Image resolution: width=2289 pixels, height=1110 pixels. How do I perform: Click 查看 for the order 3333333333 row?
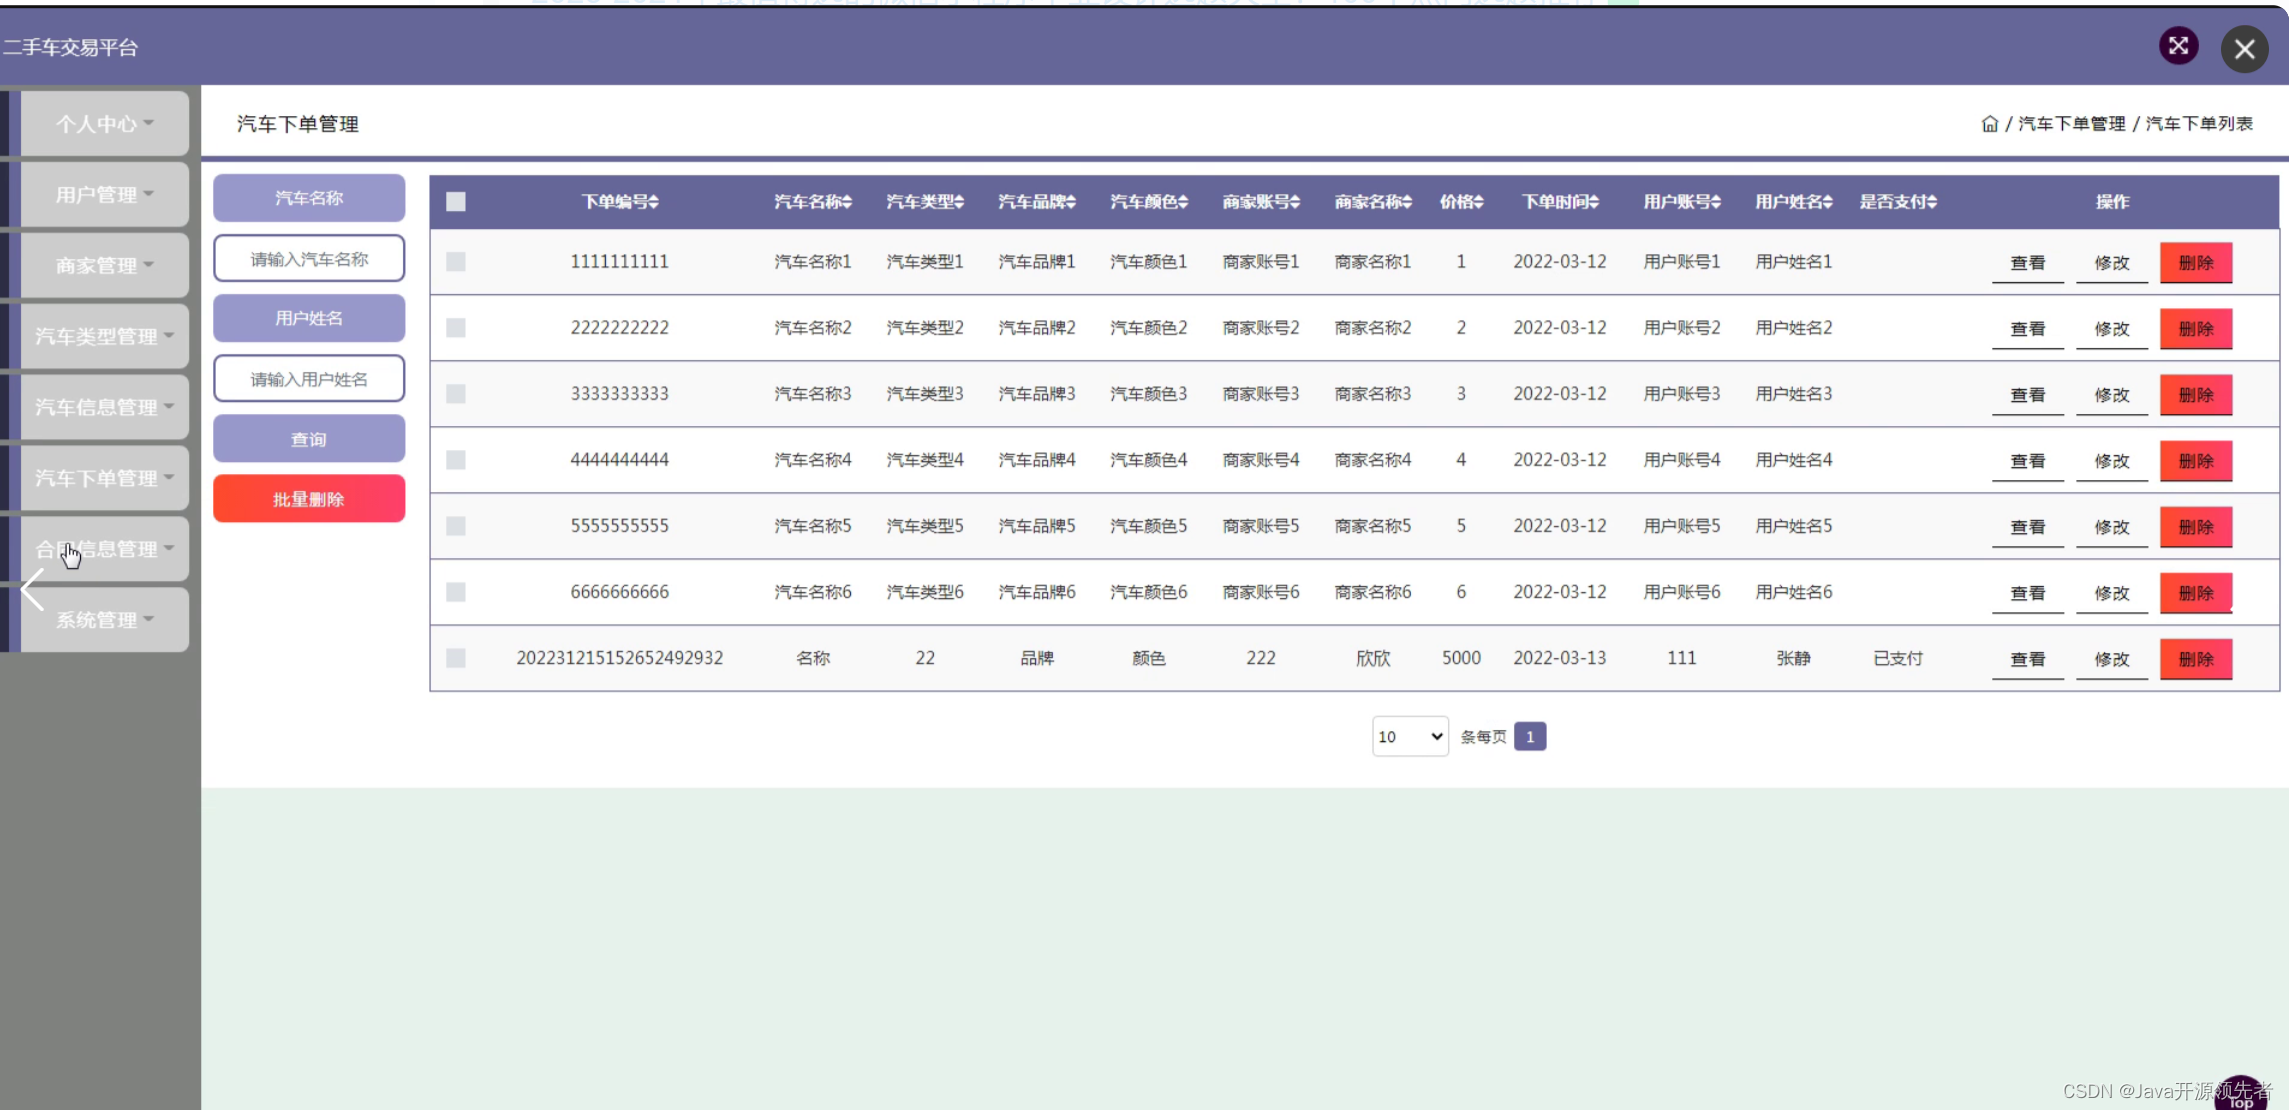[x=2027, y=395]
